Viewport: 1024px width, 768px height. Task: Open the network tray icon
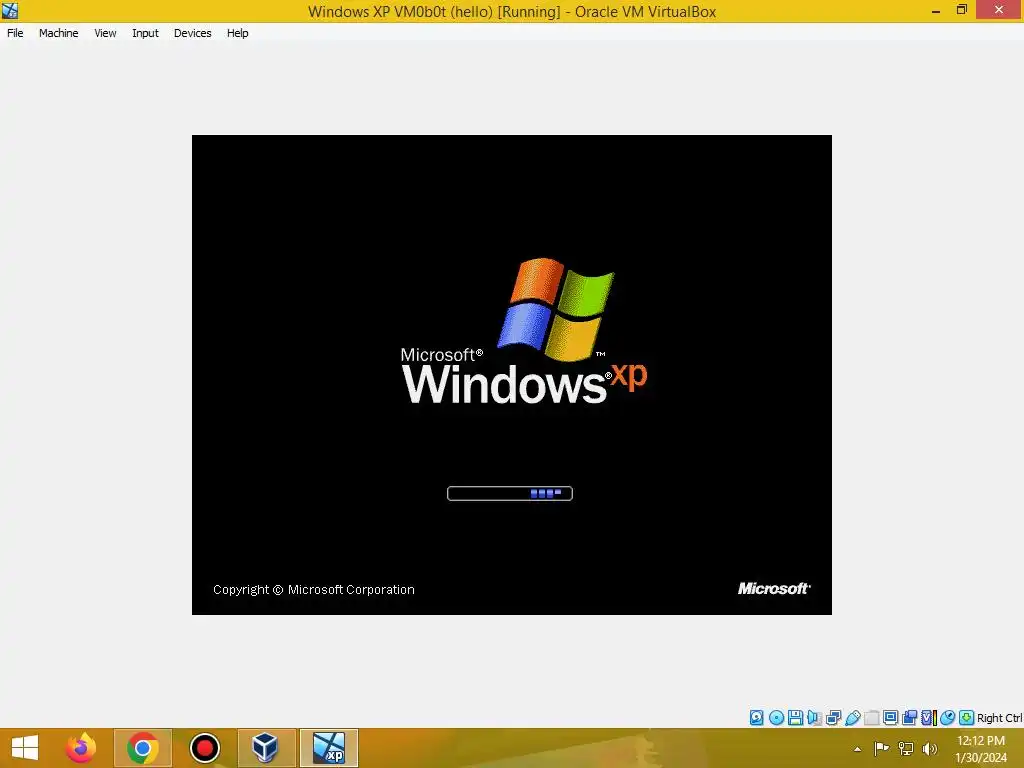tap(906, 748)
